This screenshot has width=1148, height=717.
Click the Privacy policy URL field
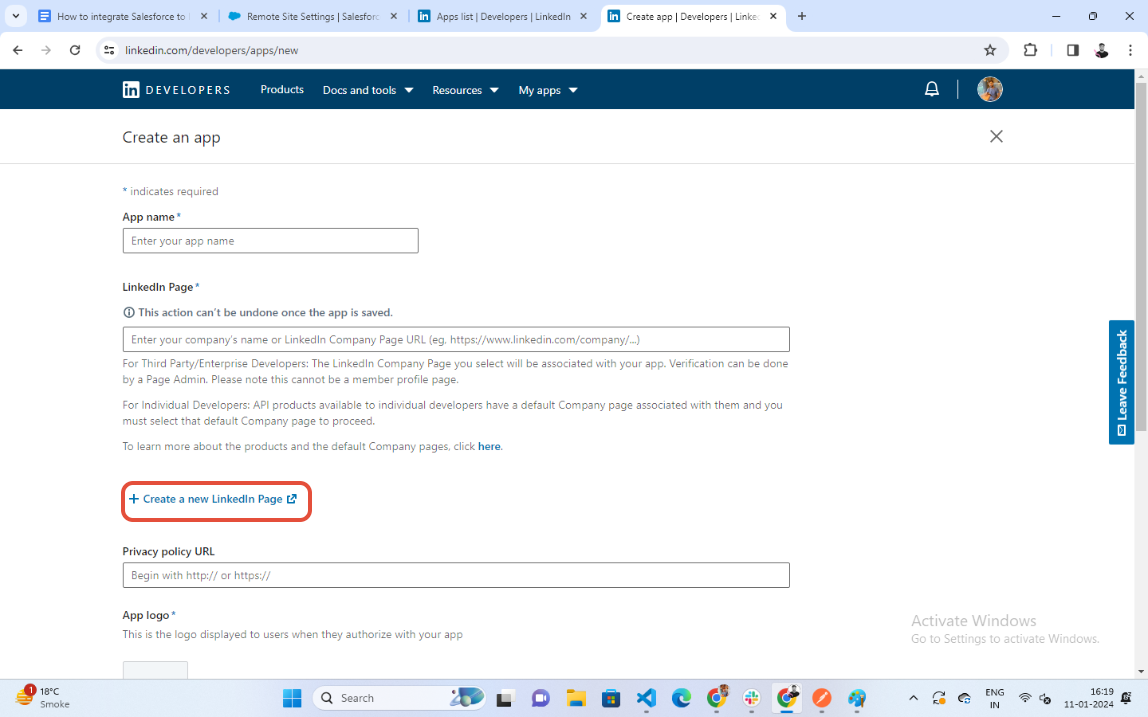coord(455,575)
